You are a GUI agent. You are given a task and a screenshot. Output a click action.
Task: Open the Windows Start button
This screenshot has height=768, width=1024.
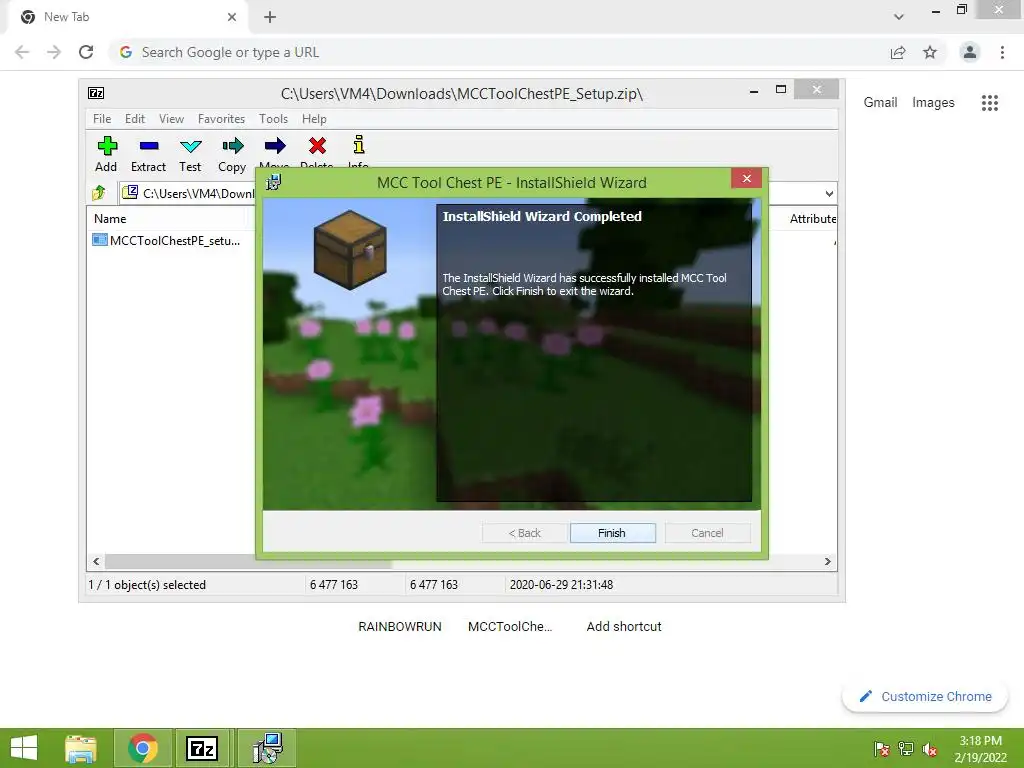tap(24, 748)
